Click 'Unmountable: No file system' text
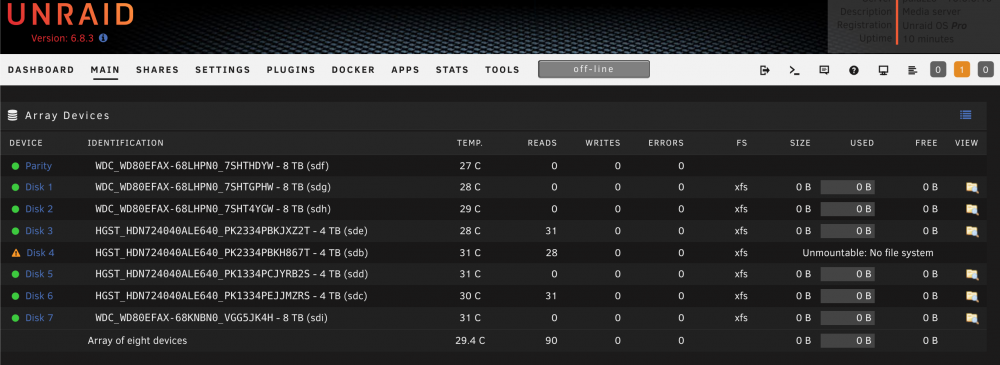1000x365 pixels. point(868,253)
